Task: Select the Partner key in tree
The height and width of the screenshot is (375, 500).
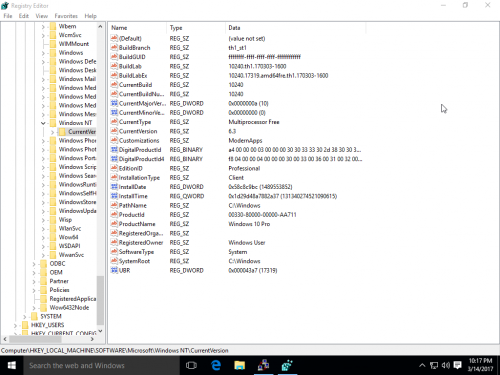Action: [x=59, y=281]
